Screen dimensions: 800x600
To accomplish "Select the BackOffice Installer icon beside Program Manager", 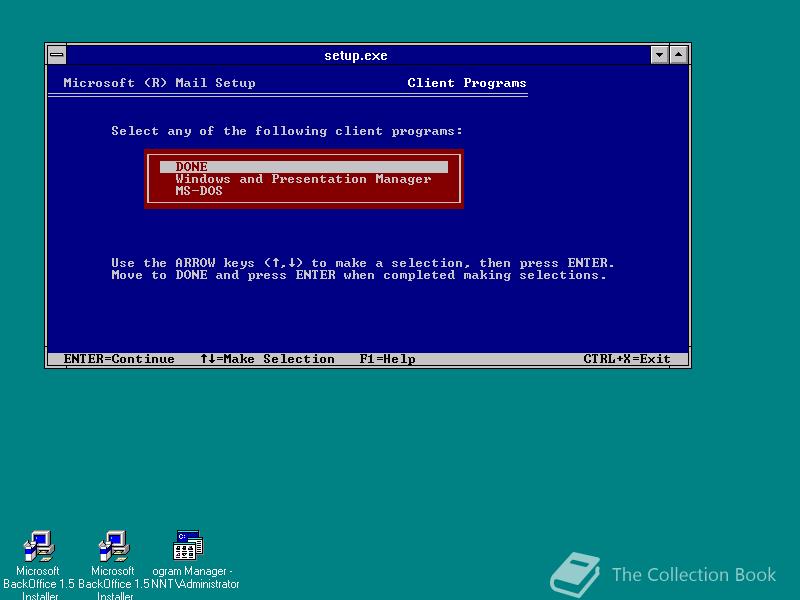I will pos(114,545).
